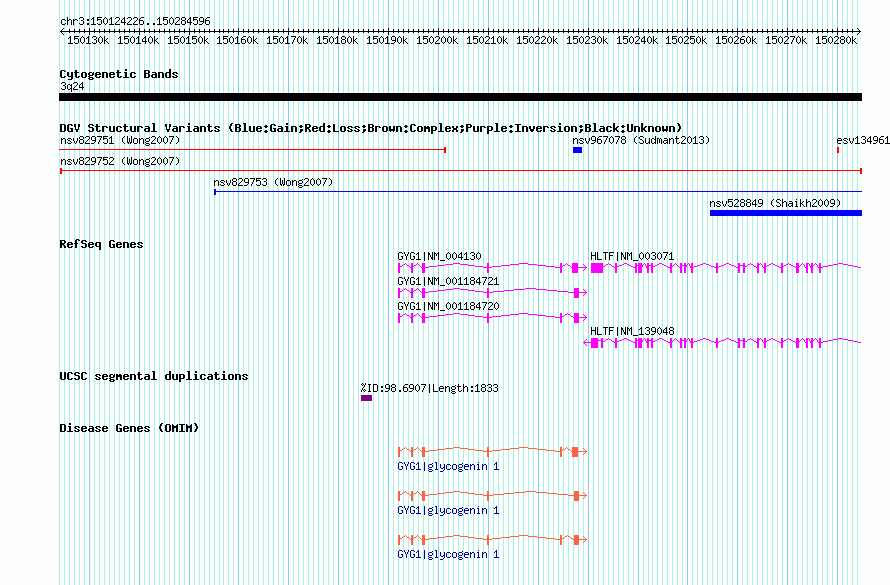The height and width of the screenshot is (585, 890).
Task: Click the 150200k ruler tick label
Action: pos(437,40)
